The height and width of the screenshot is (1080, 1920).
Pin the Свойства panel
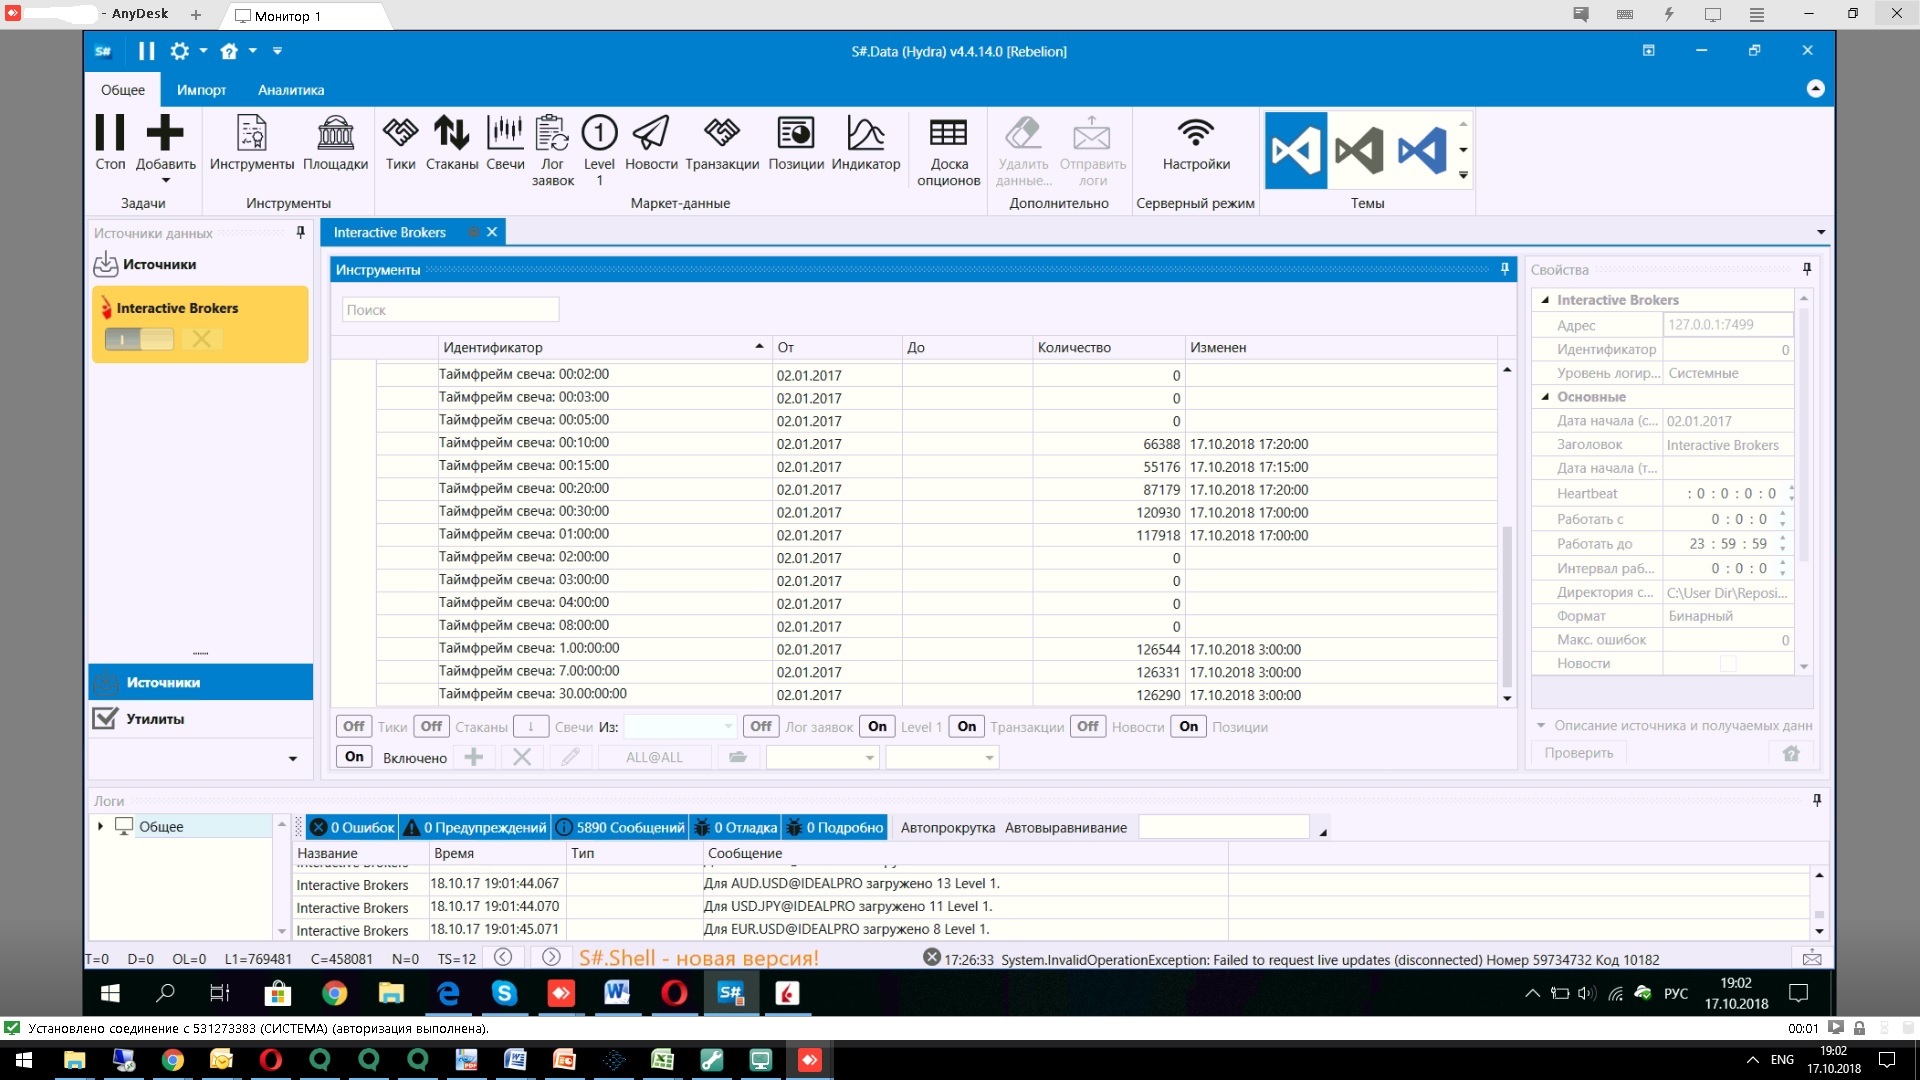(x=1806, y=269)
